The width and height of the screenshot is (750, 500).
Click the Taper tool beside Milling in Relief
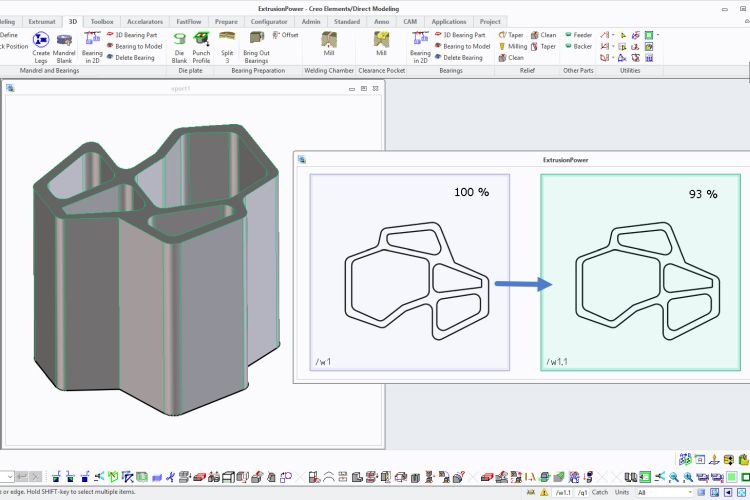(543, 46)
